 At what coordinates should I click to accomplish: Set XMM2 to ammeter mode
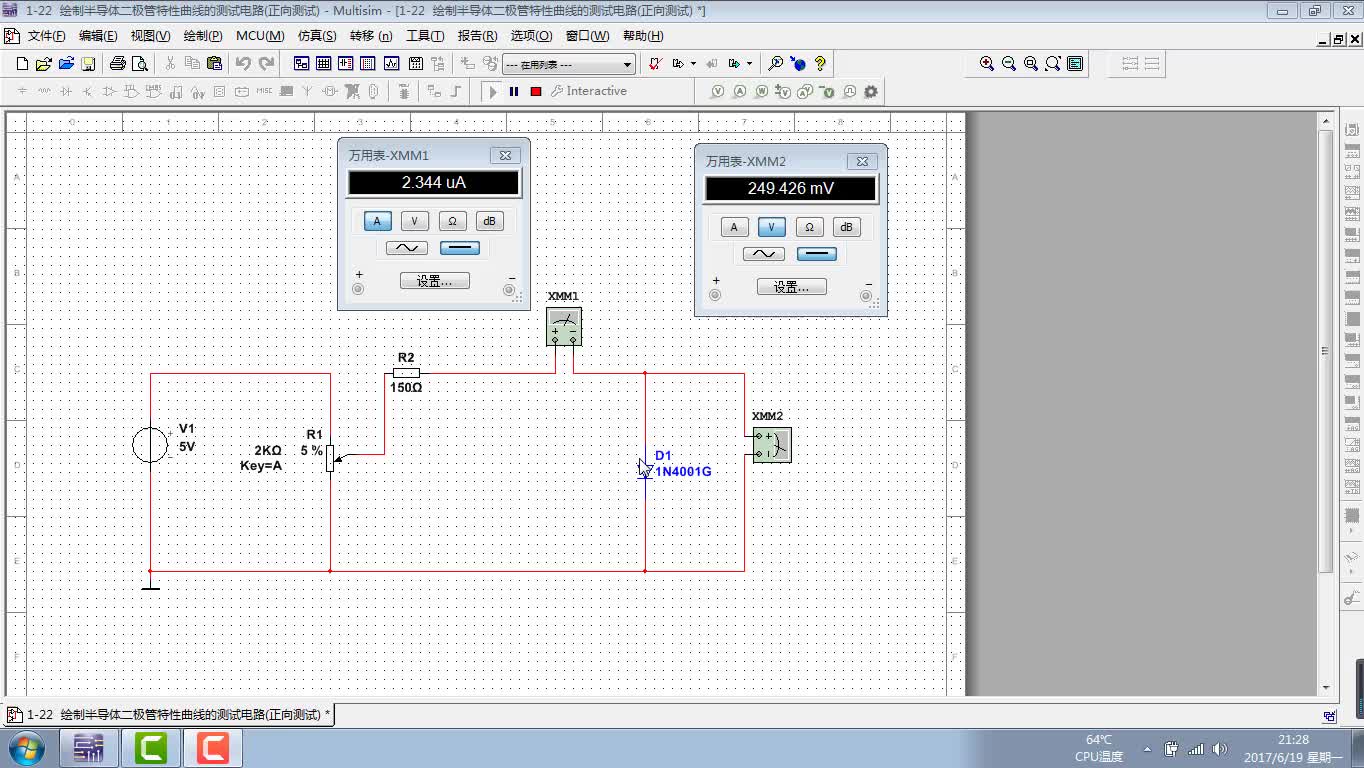pyautogui.click(x=734, y=227)
